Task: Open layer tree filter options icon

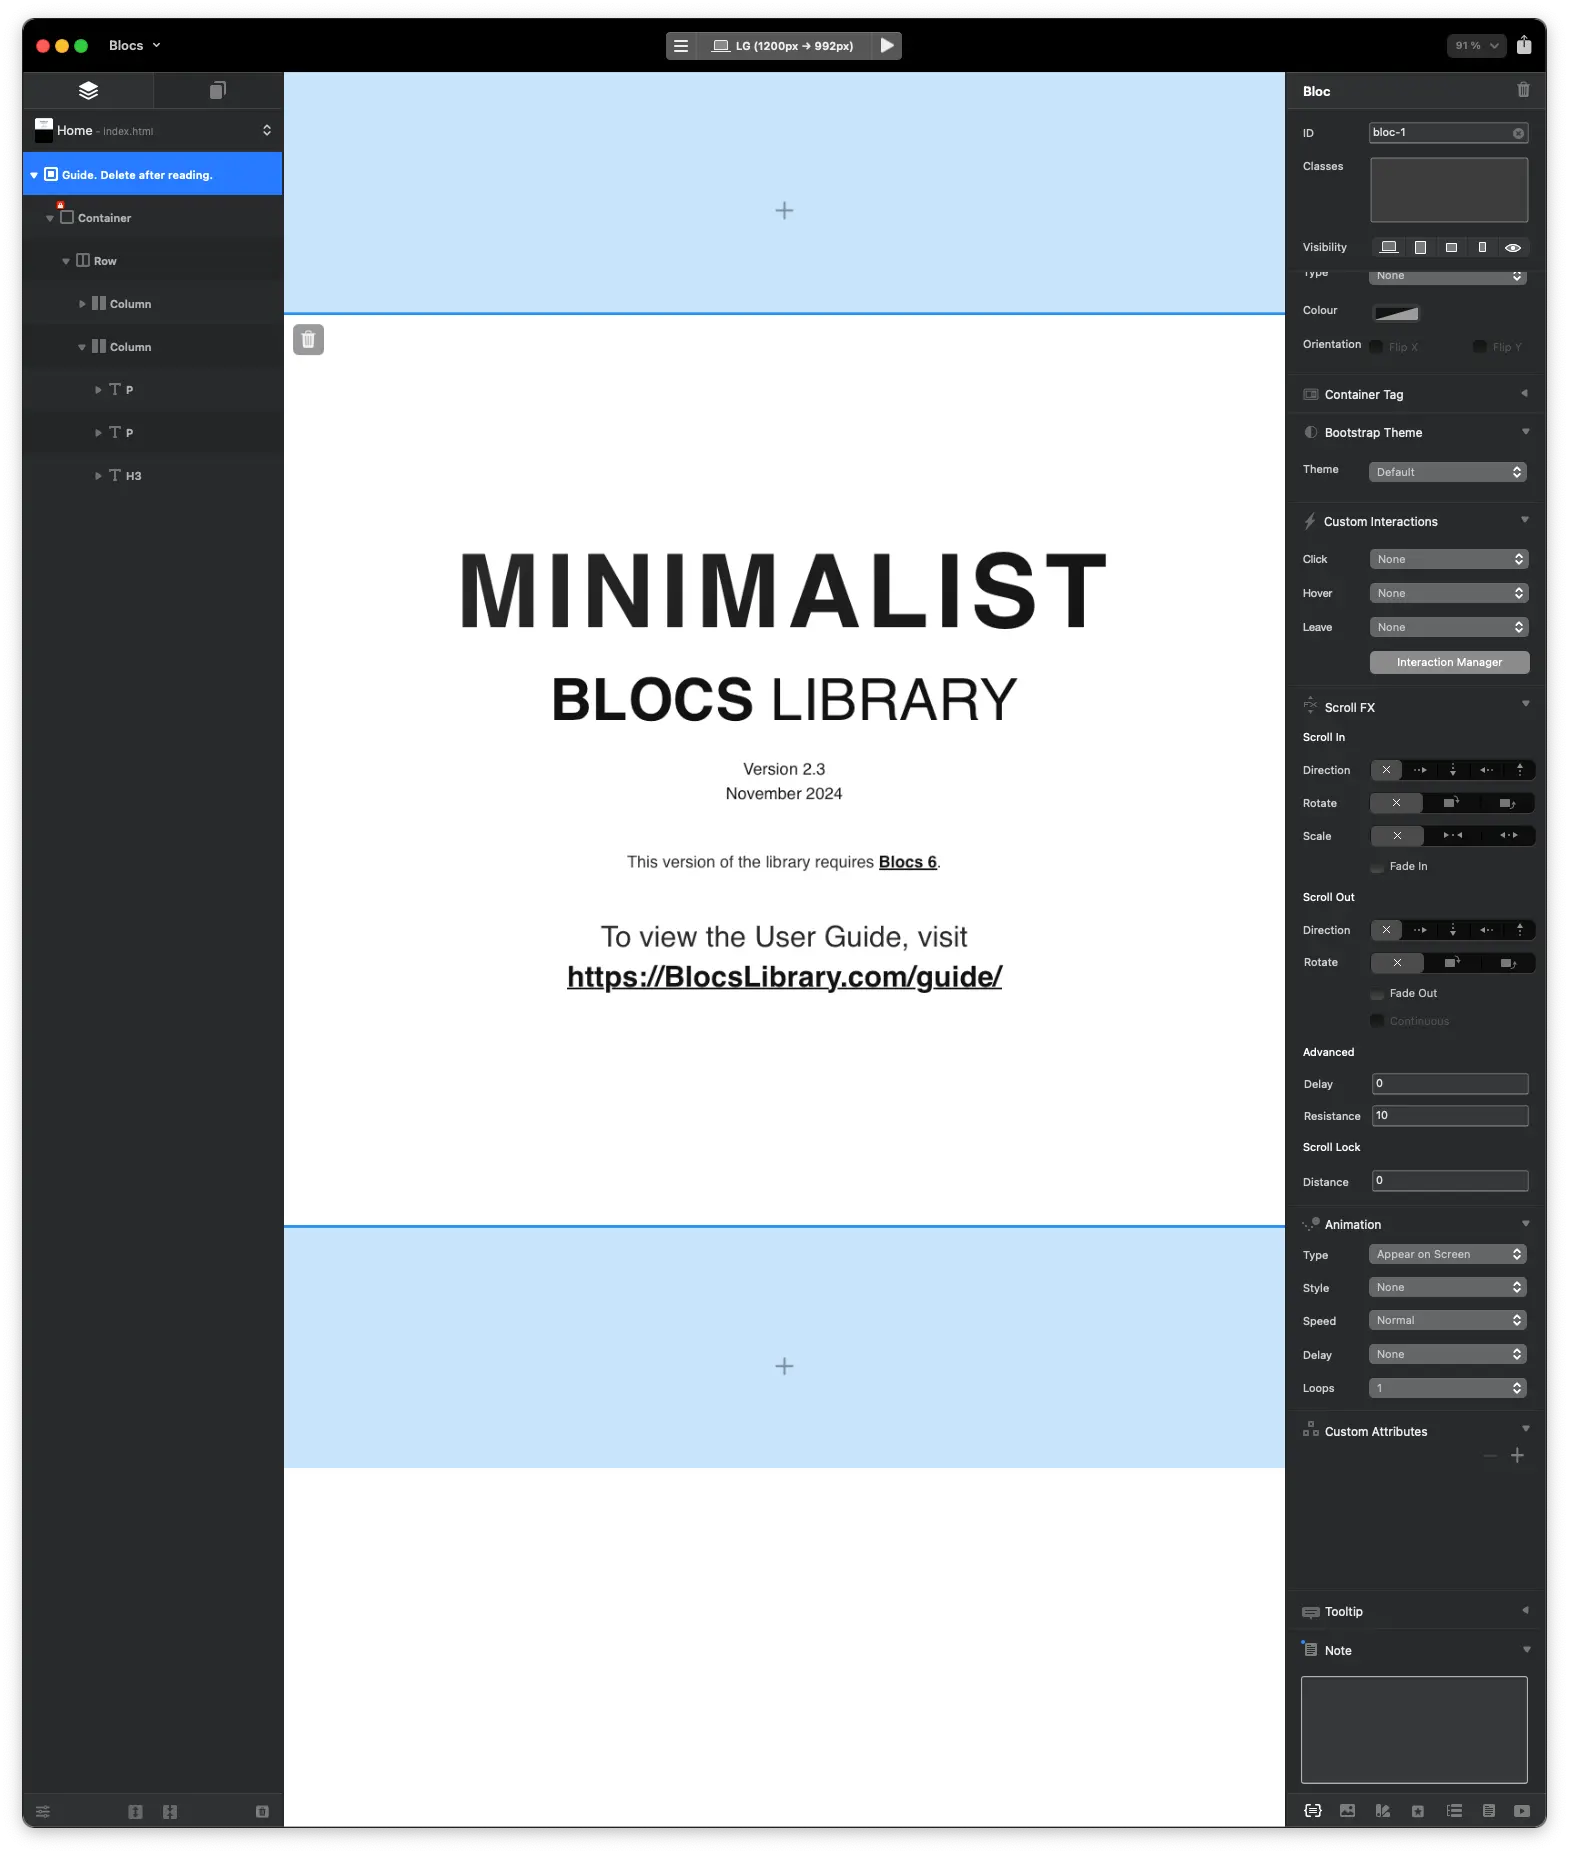Action: point(43,1812)
